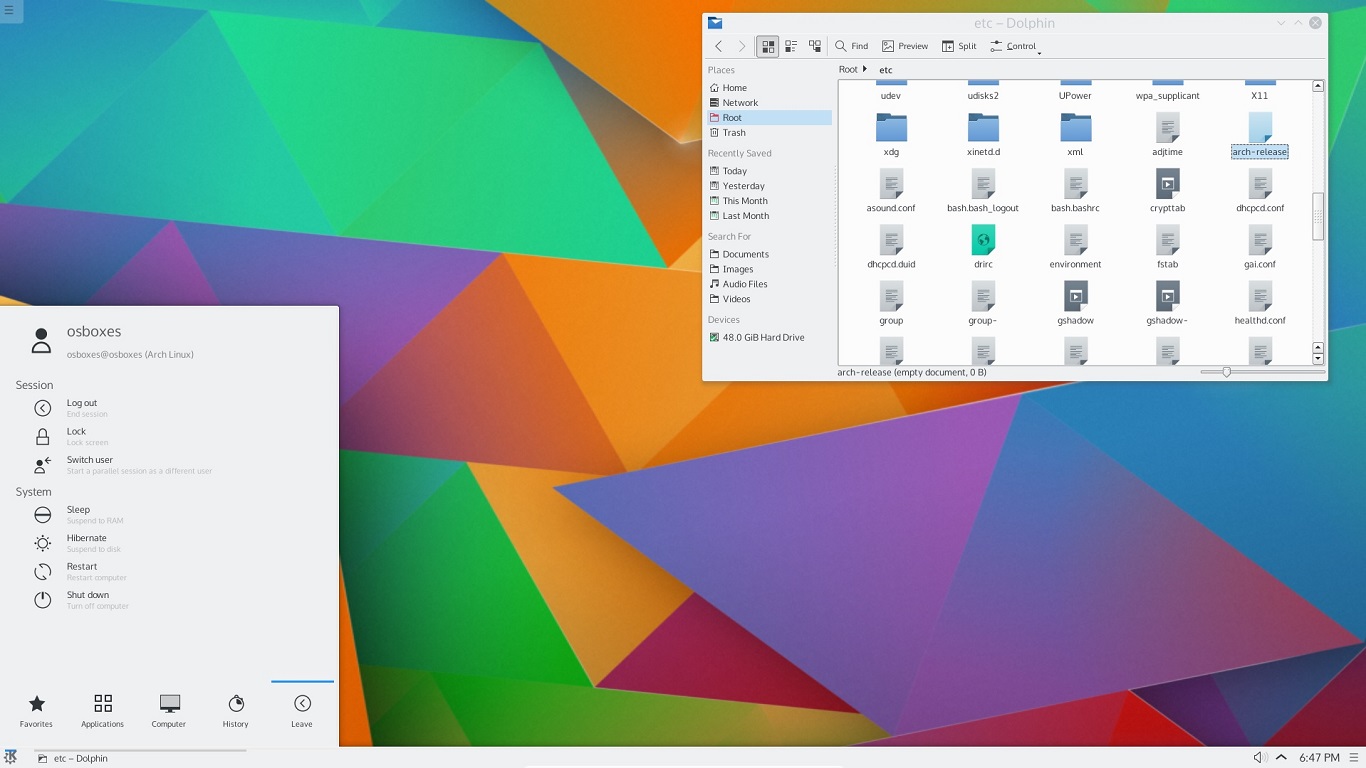Image resolution: width=1366 pixels, height=768 pixels.
Task: Select Root in the Places panel
Action: click(769, 118)
